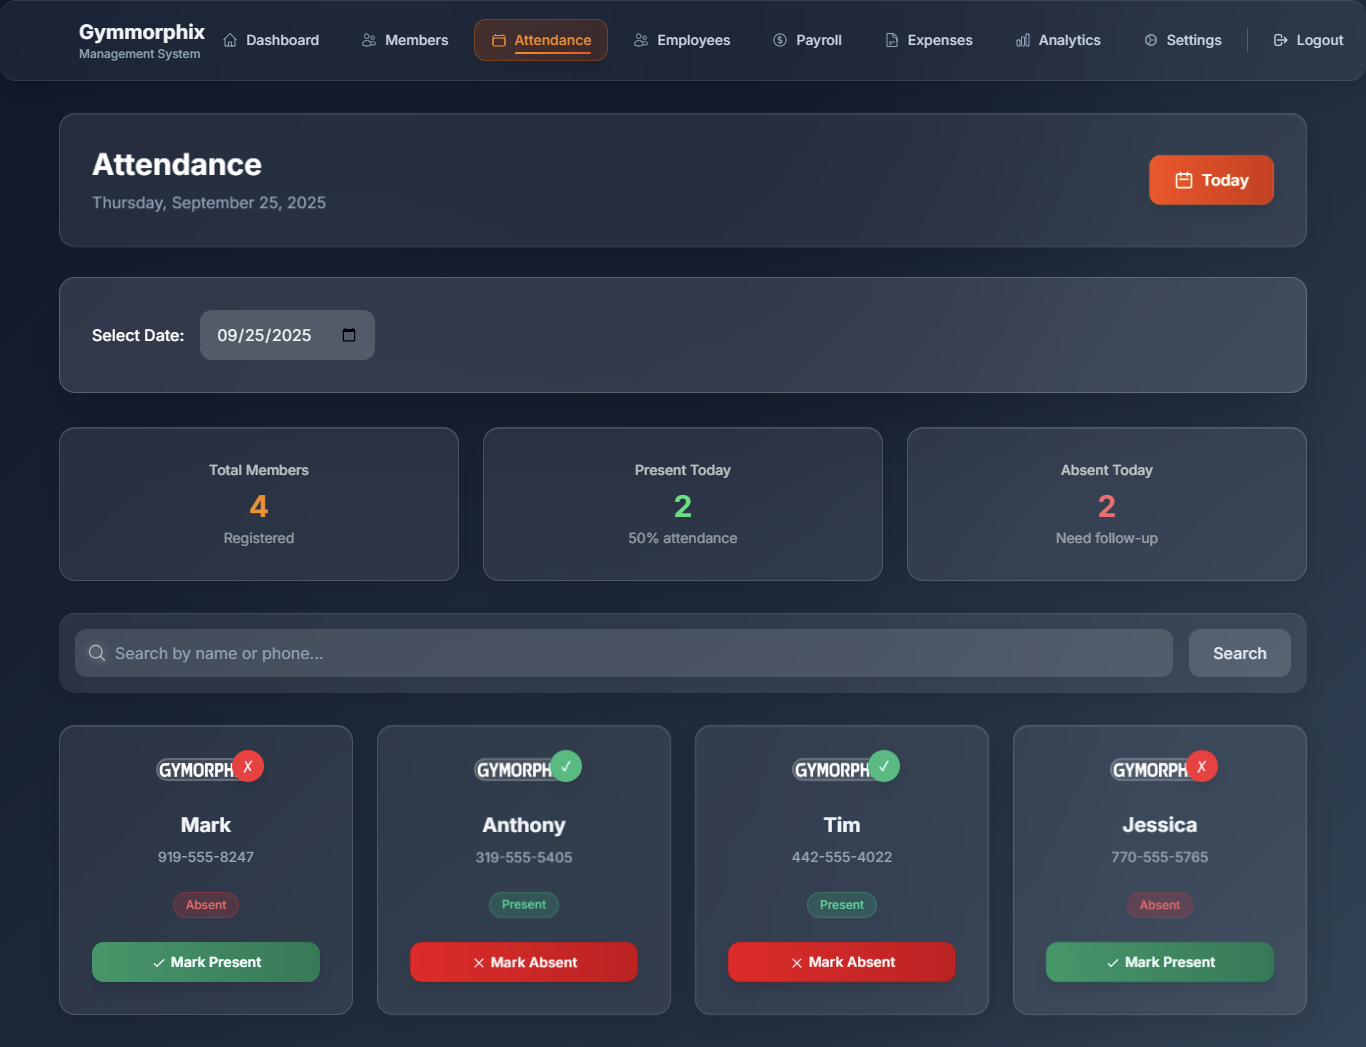Click the red X badge on Mark's avatar
This screenshot has width=1366, height=1047.
pos(249,766)
